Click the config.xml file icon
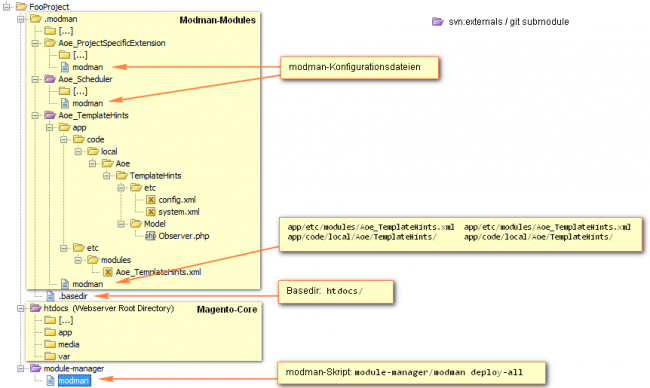Screen dimensions: 650x388 point(151,200)
